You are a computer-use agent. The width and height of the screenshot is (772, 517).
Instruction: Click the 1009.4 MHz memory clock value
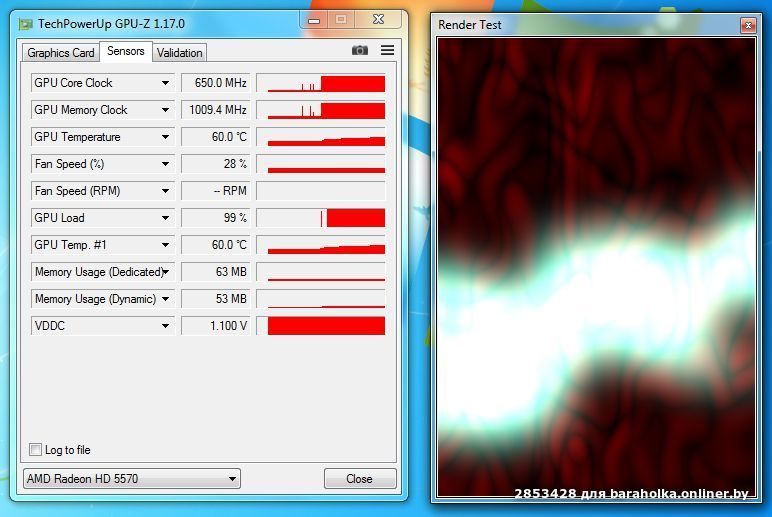pos(216,110)
